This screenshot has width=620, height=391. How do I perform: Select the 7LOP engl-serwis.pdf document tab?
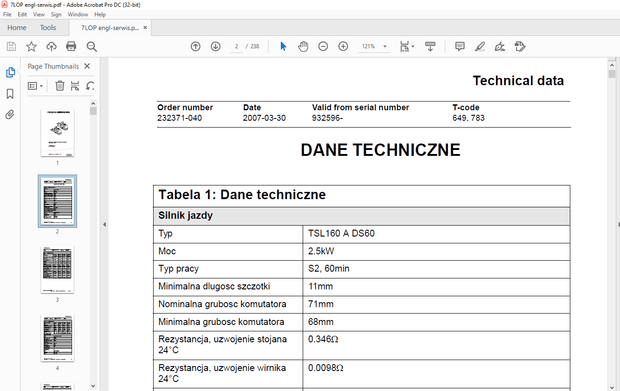coord(110,28)
